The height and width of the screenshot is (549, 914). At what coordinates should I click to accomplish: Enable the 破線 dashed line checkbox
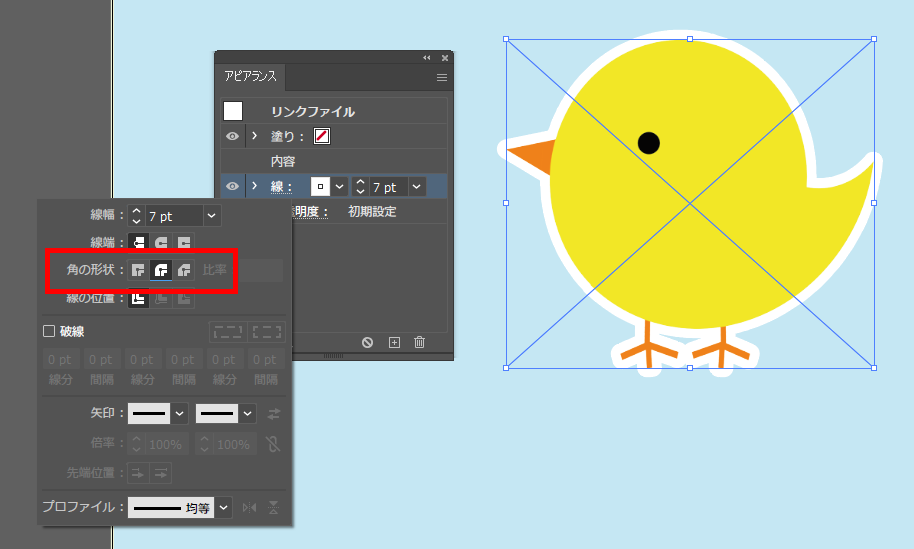(x=48, y=331)
